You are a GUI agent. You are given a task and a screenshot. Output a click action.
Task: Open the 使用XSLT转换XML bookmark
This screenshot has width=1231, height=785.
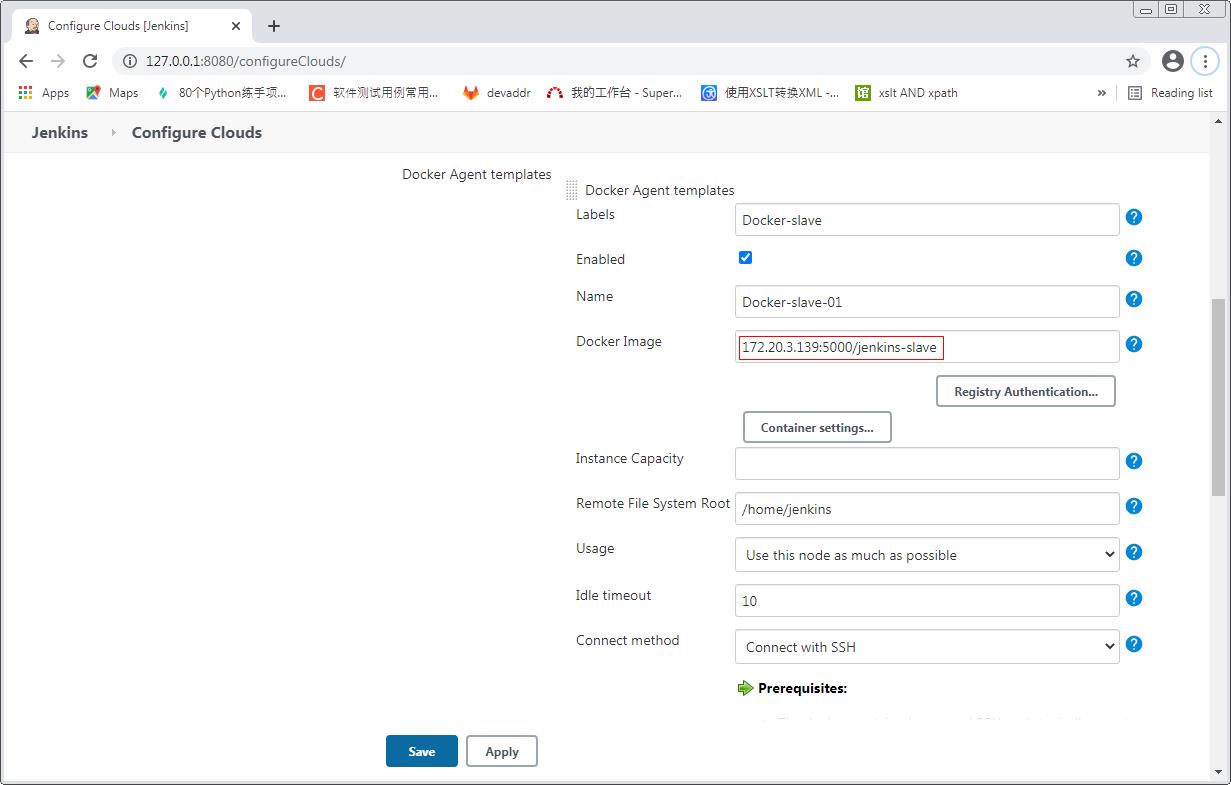[x=769, y=93]
